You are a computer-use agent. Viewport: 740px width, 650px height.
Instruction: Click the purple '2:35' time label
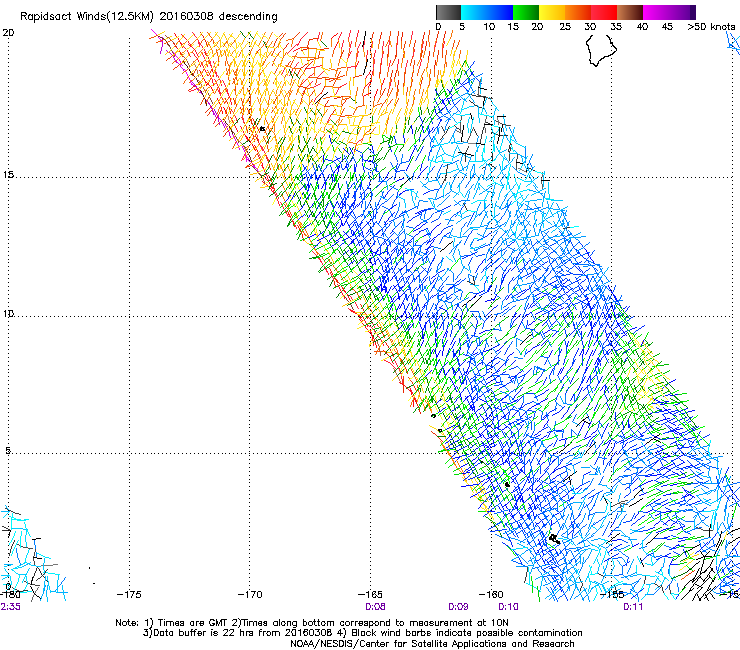[x=10, y=607]
